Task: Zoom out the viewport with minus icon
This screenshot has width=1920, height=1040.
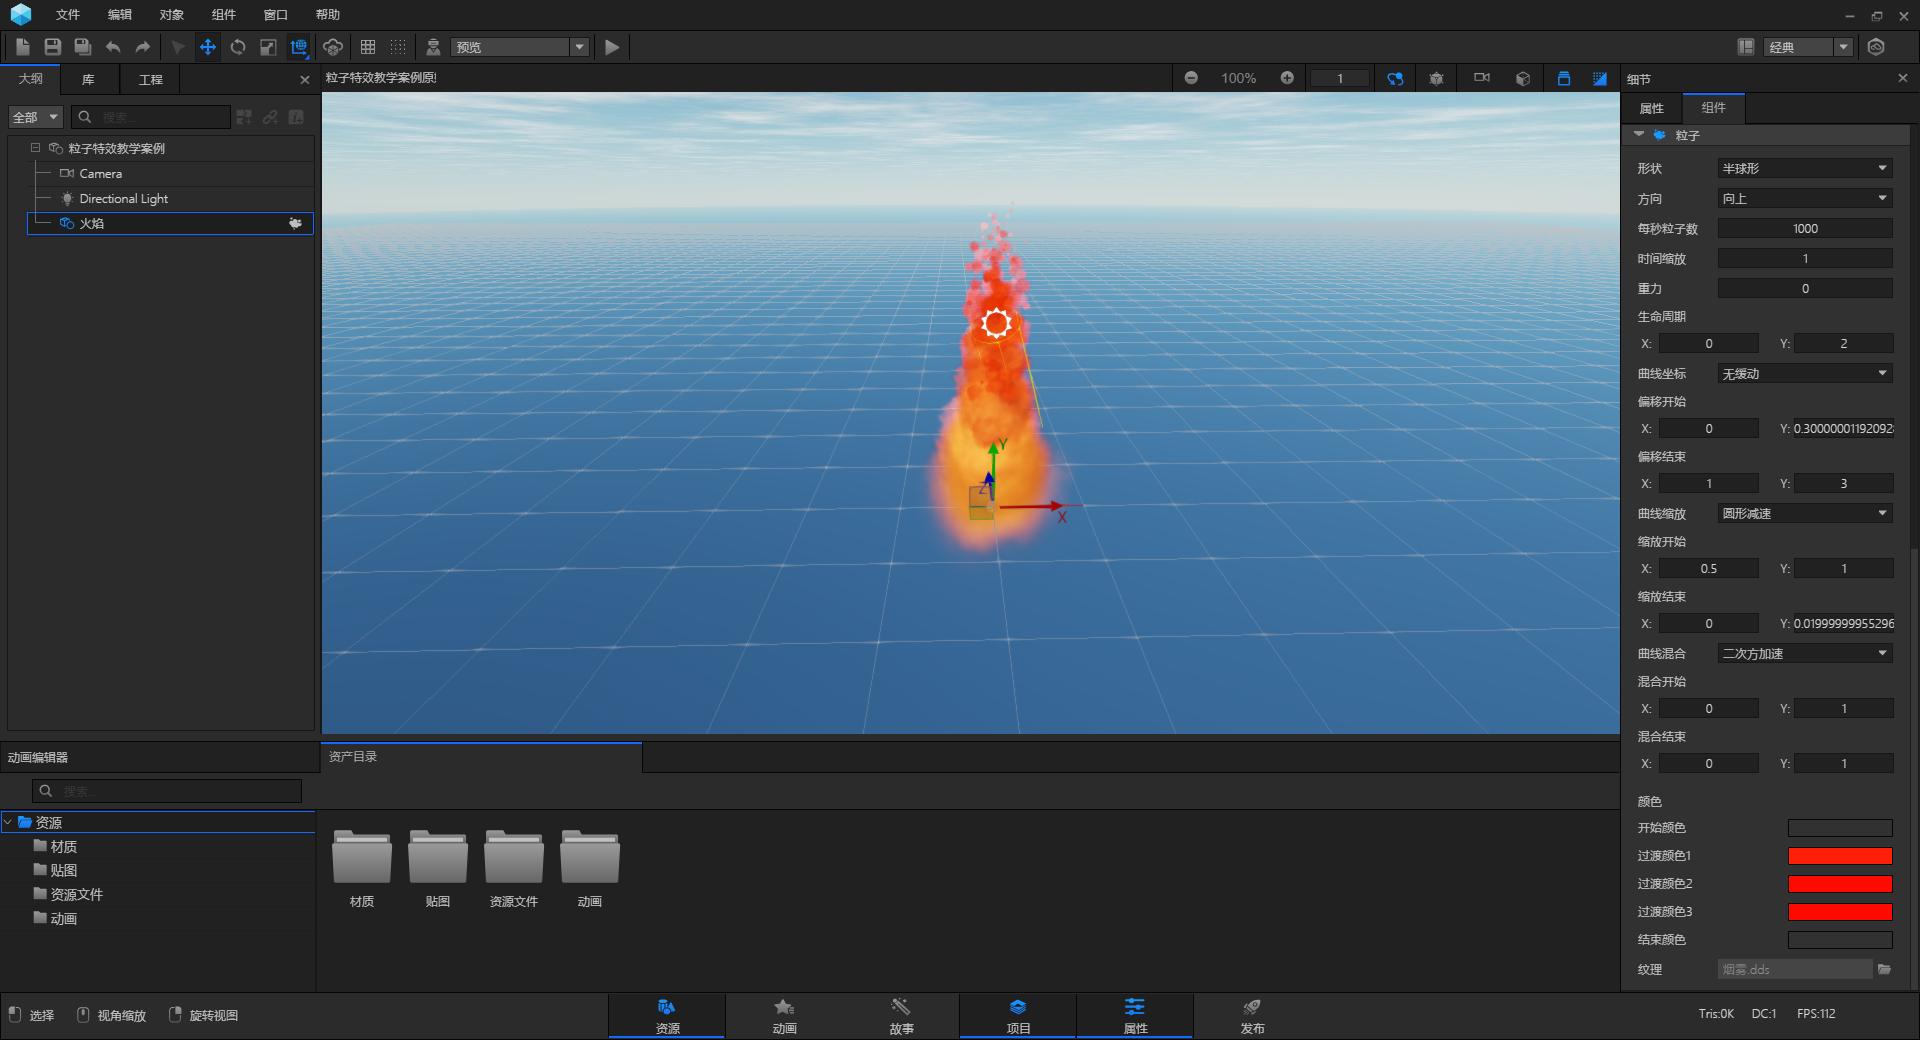Action: [x=1191, y=78]
